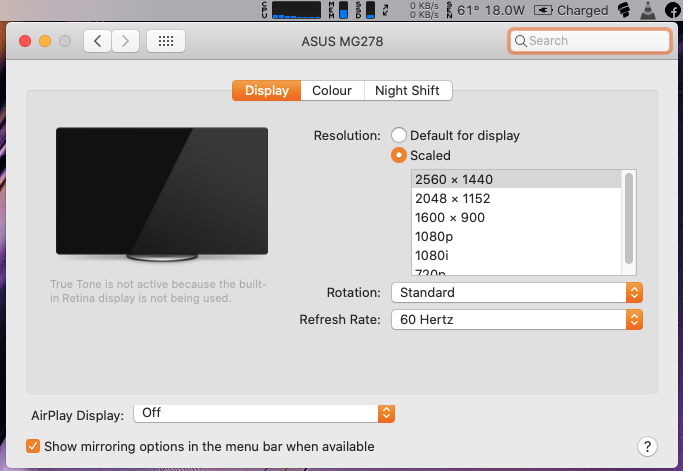This screenshot has width=683, height=471.
Task: Switch to the Night Shift tab
Action: pos(407,91)
